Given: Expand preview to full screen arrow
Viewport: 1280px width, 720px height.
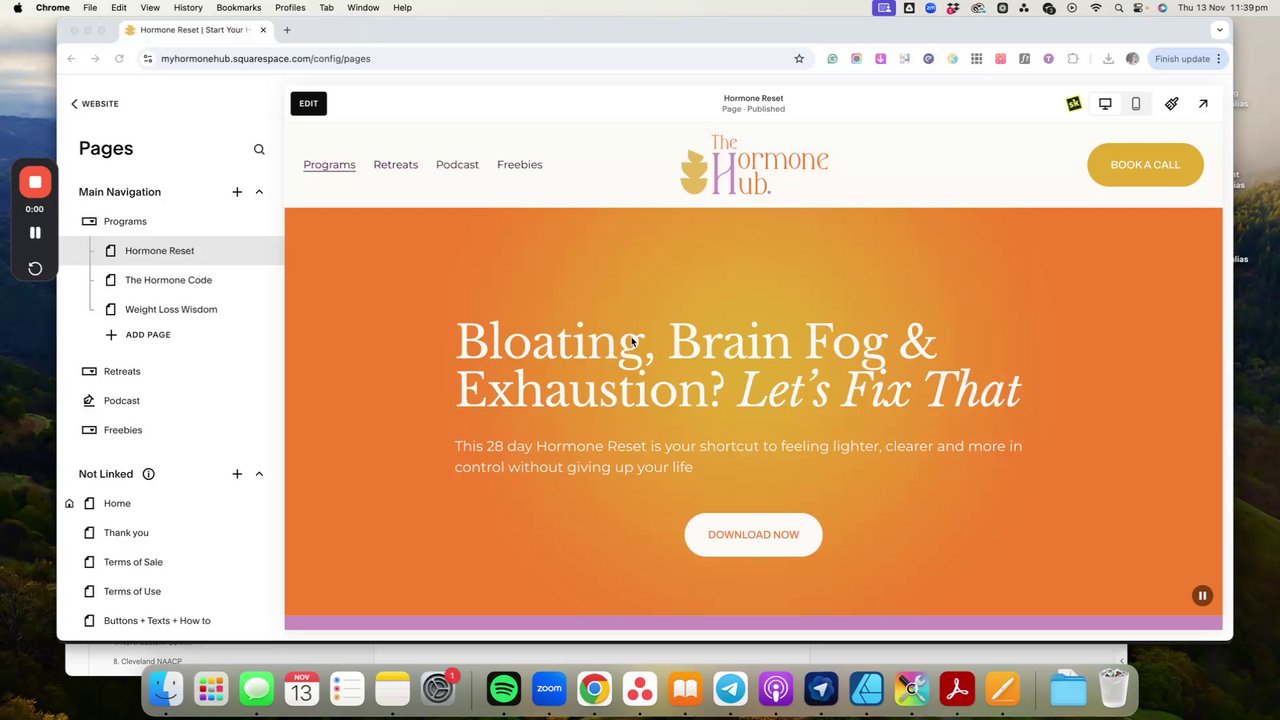Looking at the screenshot, I should point(1203,104).
